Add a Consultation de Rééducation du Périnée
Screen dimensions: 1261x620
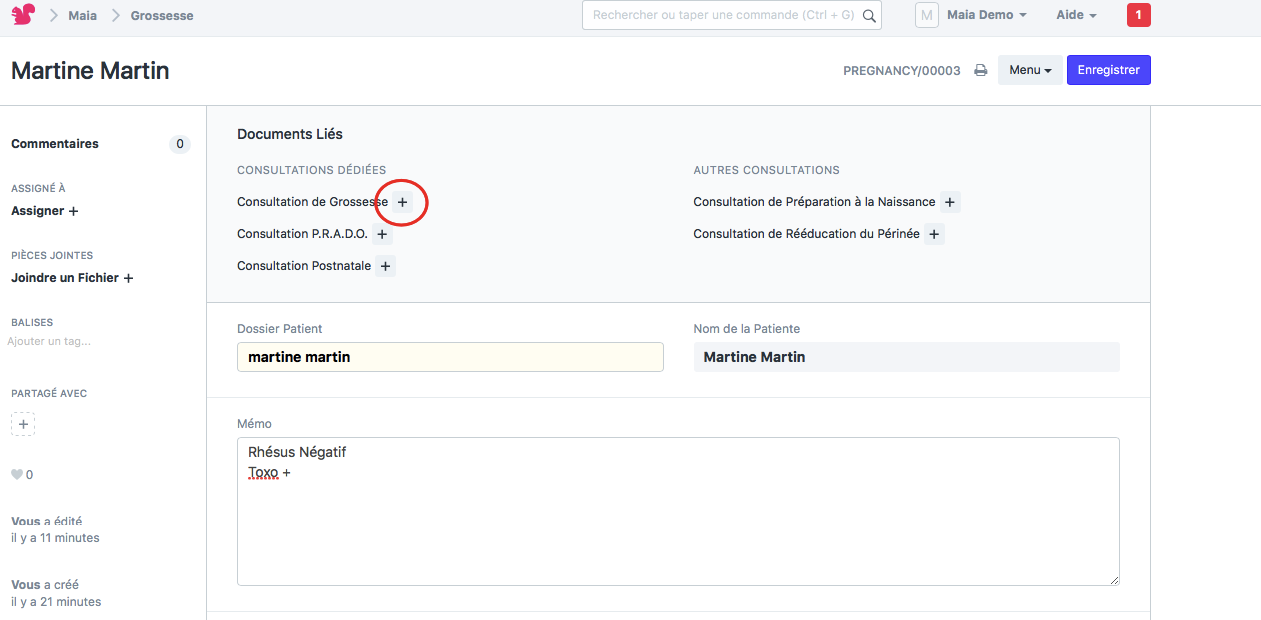[934, 233]
